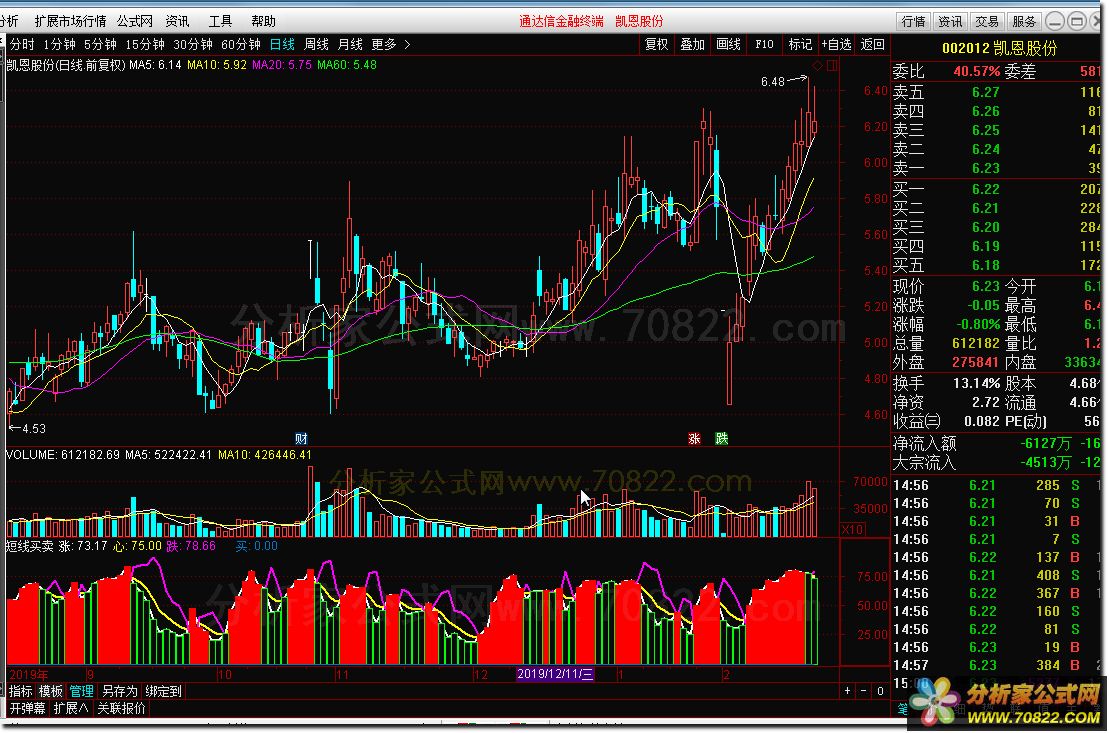Click the stock title 002012 凯恩股份

coord(999,48)
